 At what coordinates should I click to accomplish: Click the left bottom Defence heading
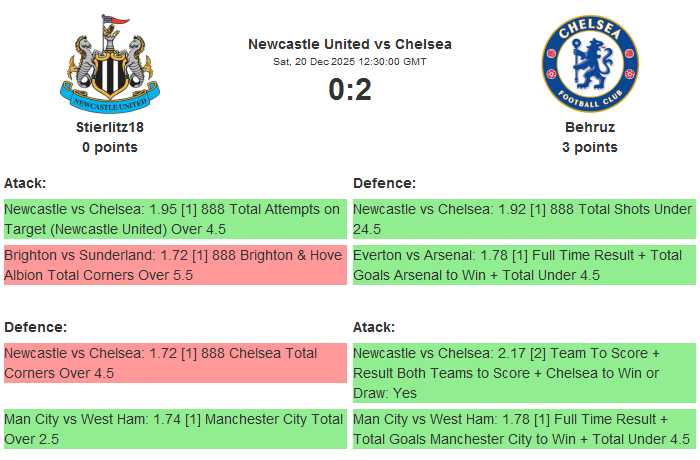tap(35, 327)
